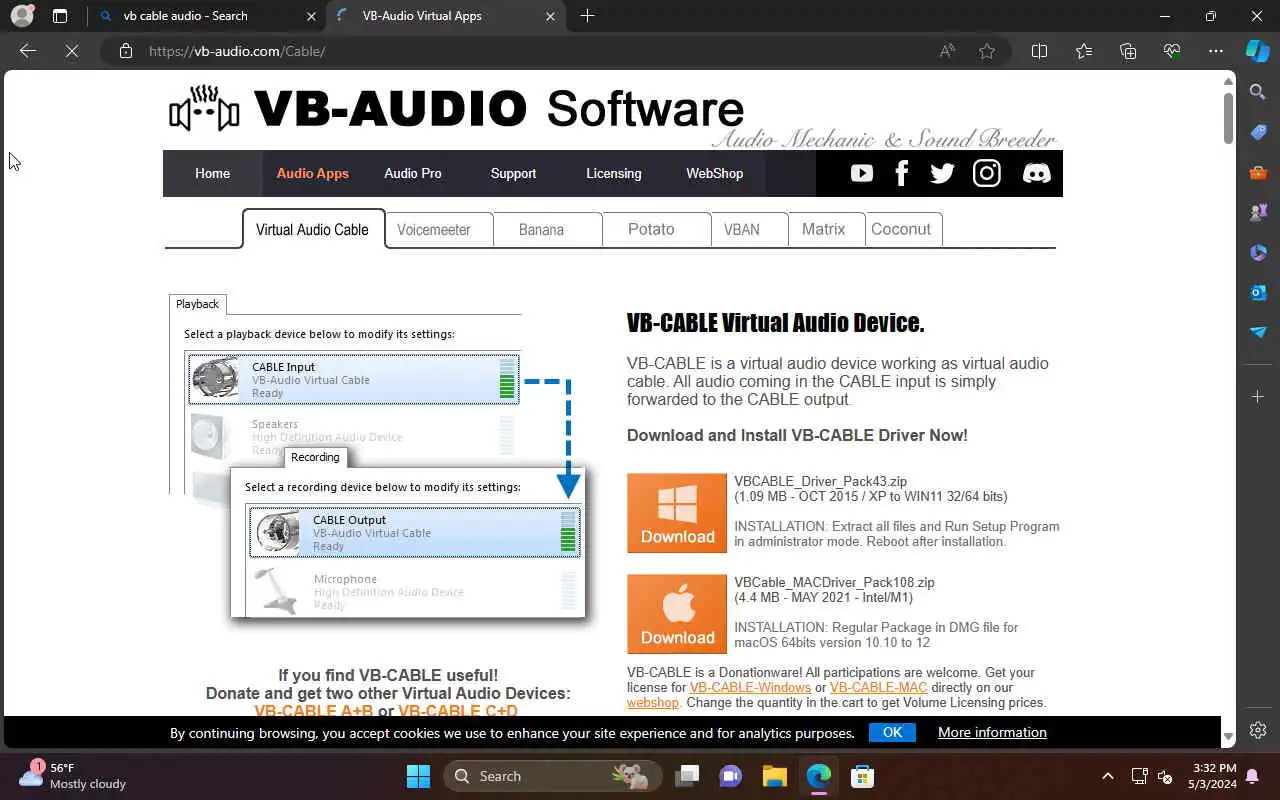Open sidebar search magnifier icon
This screenshot has width=1280, height=800.
coord(1258,92)
